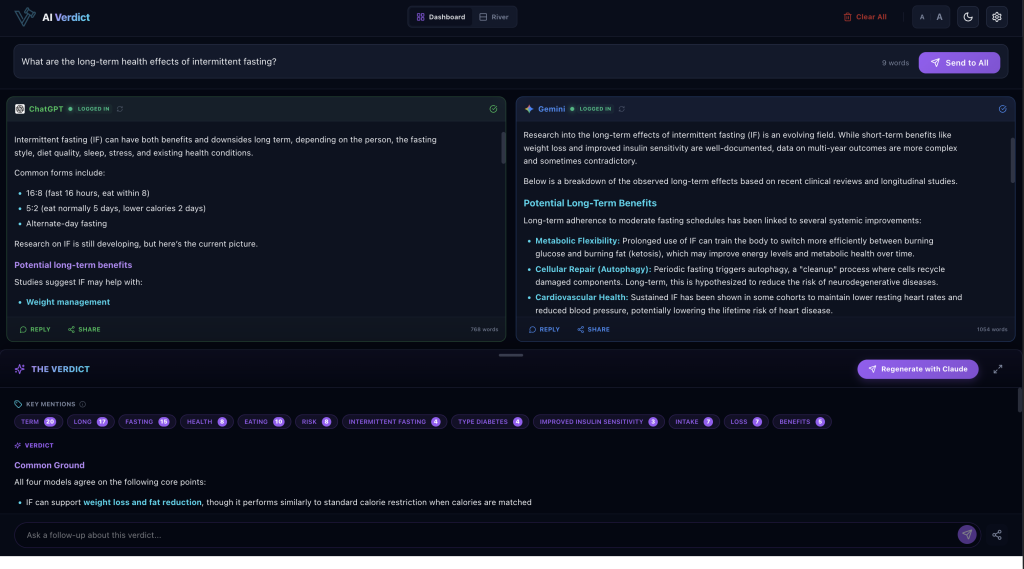Viewport: 1024px width, 569px height.
Task: Click the verdict share icon at bottom right
Action: (997, 535)
